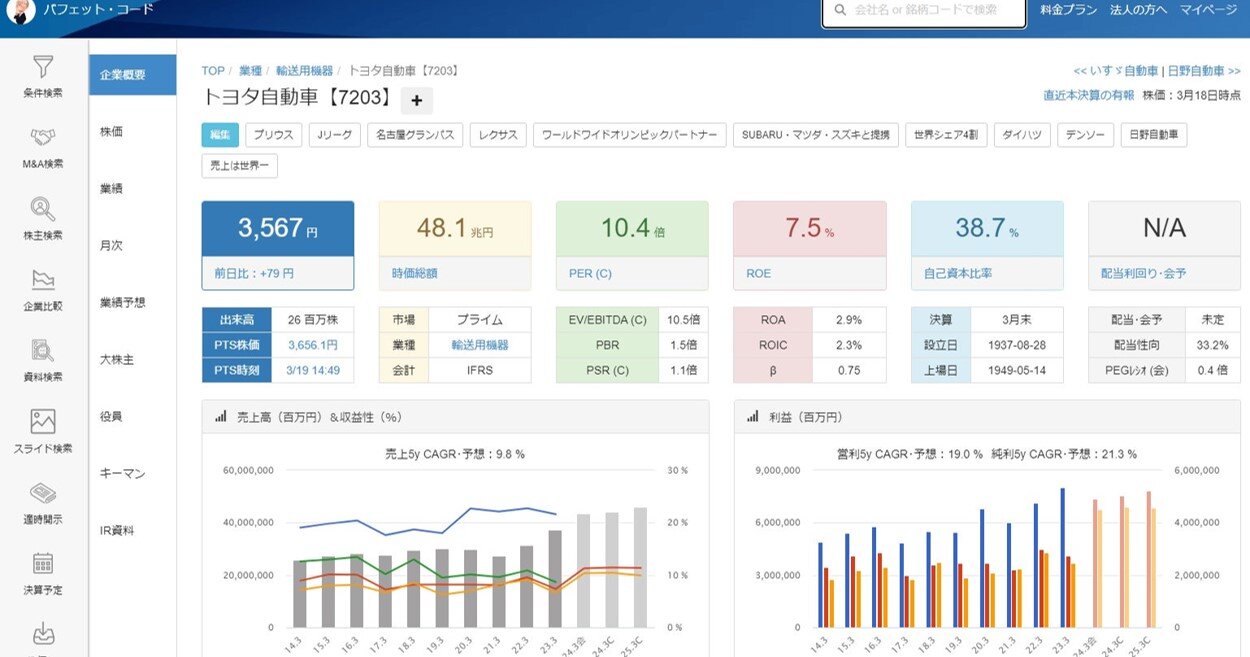Open the ROE metric link

pyautogui.click(x=758, y=272)
